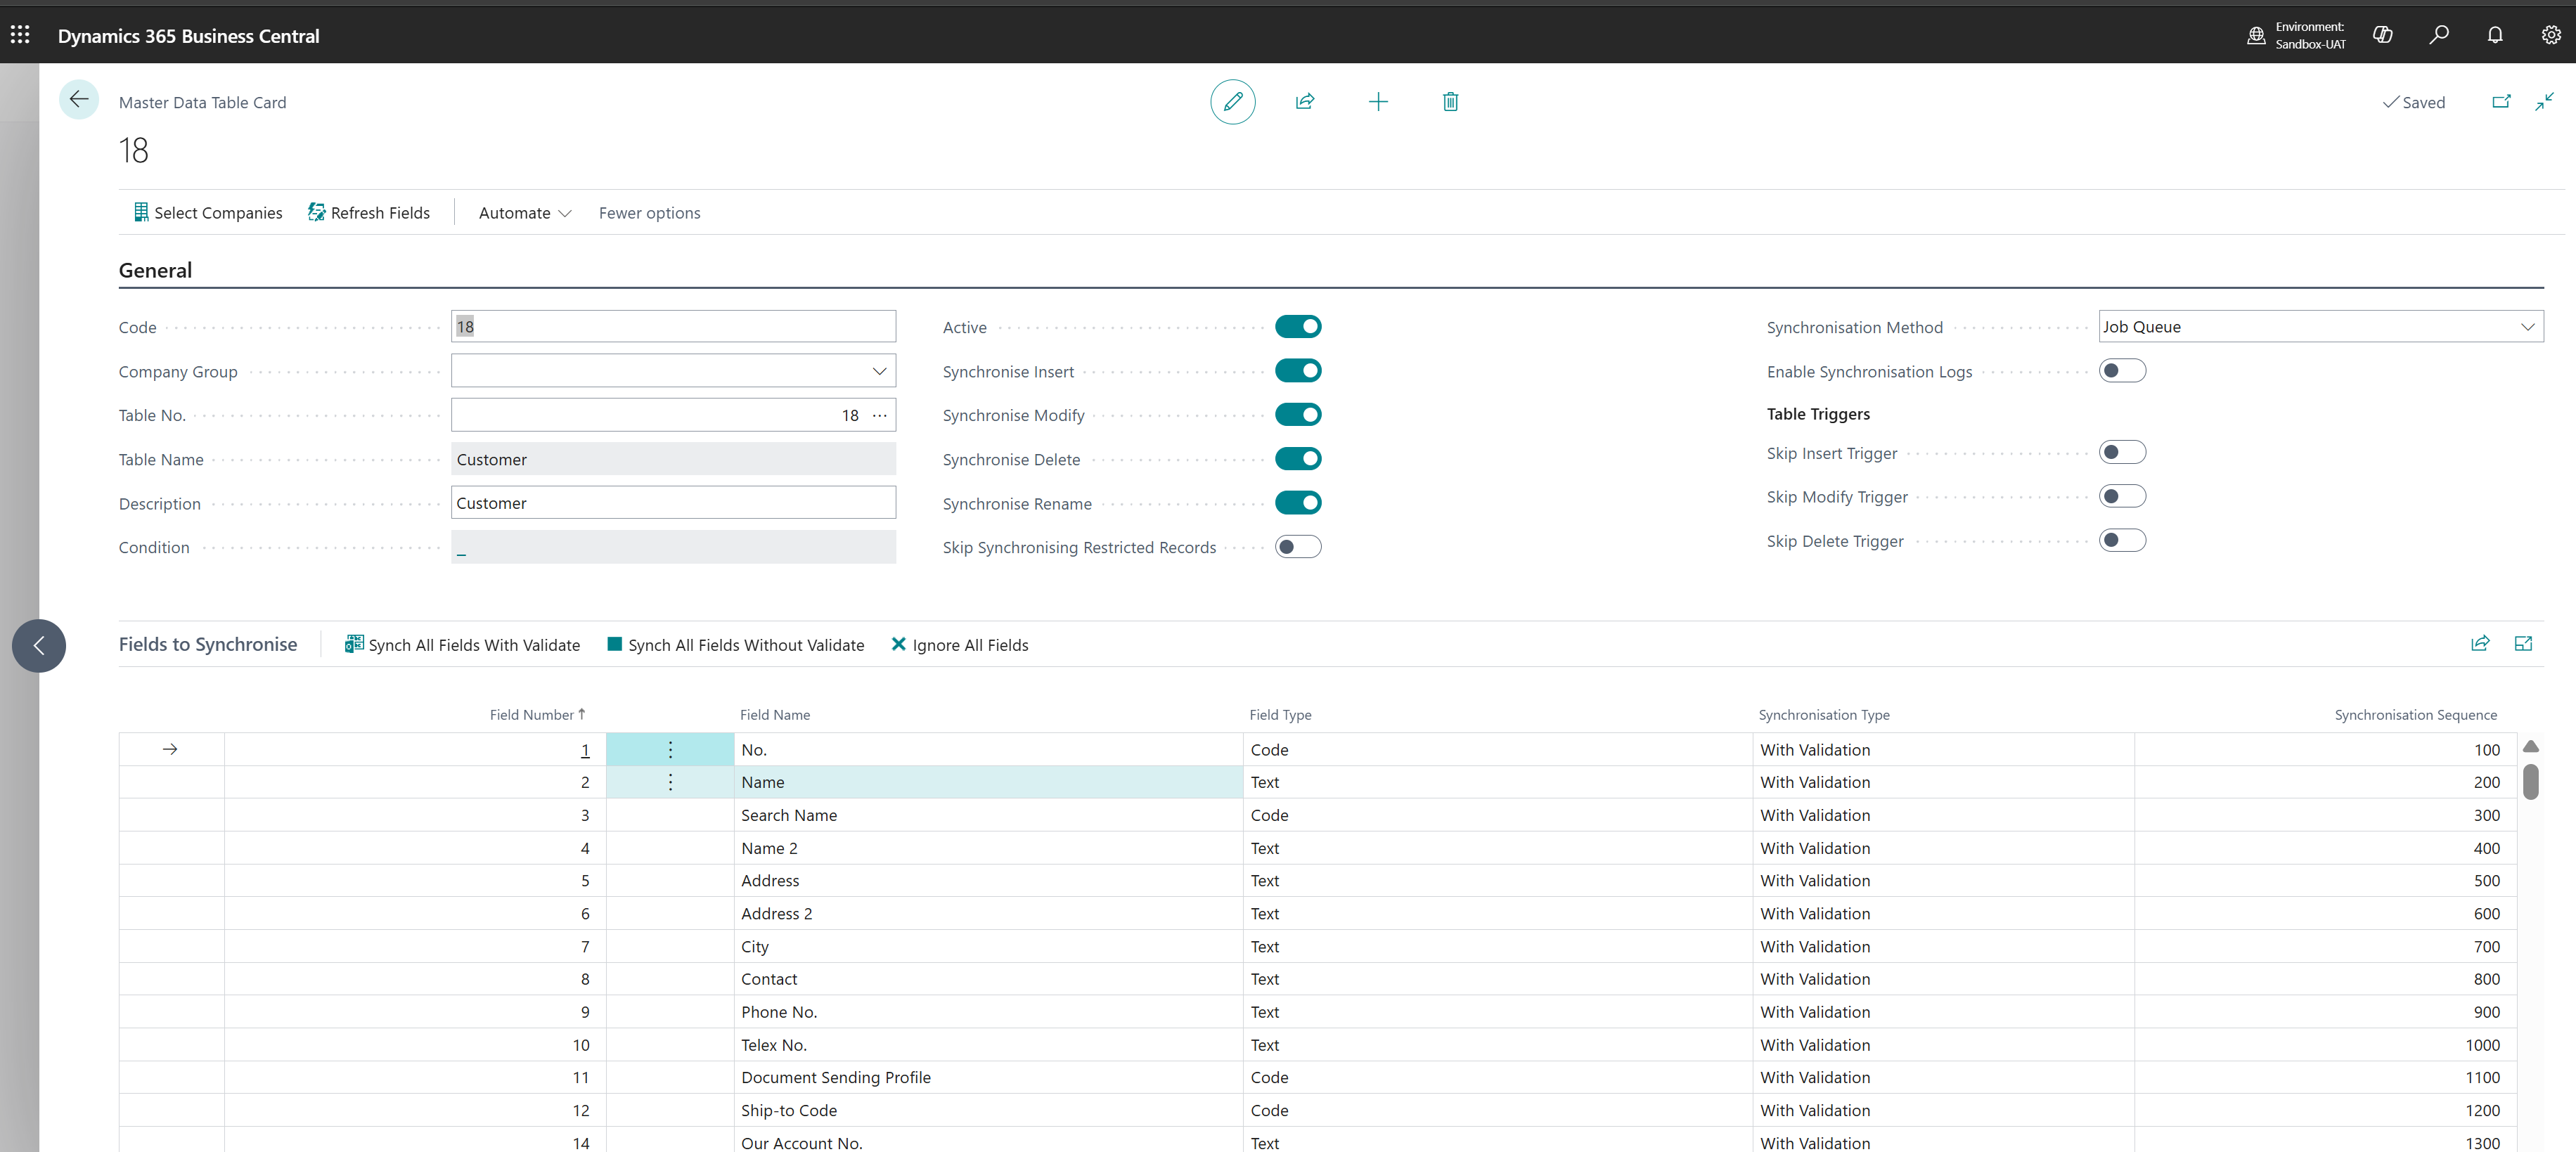Enable Skip Modify Trigger

pyautogui.click(x=2122, y=497)
